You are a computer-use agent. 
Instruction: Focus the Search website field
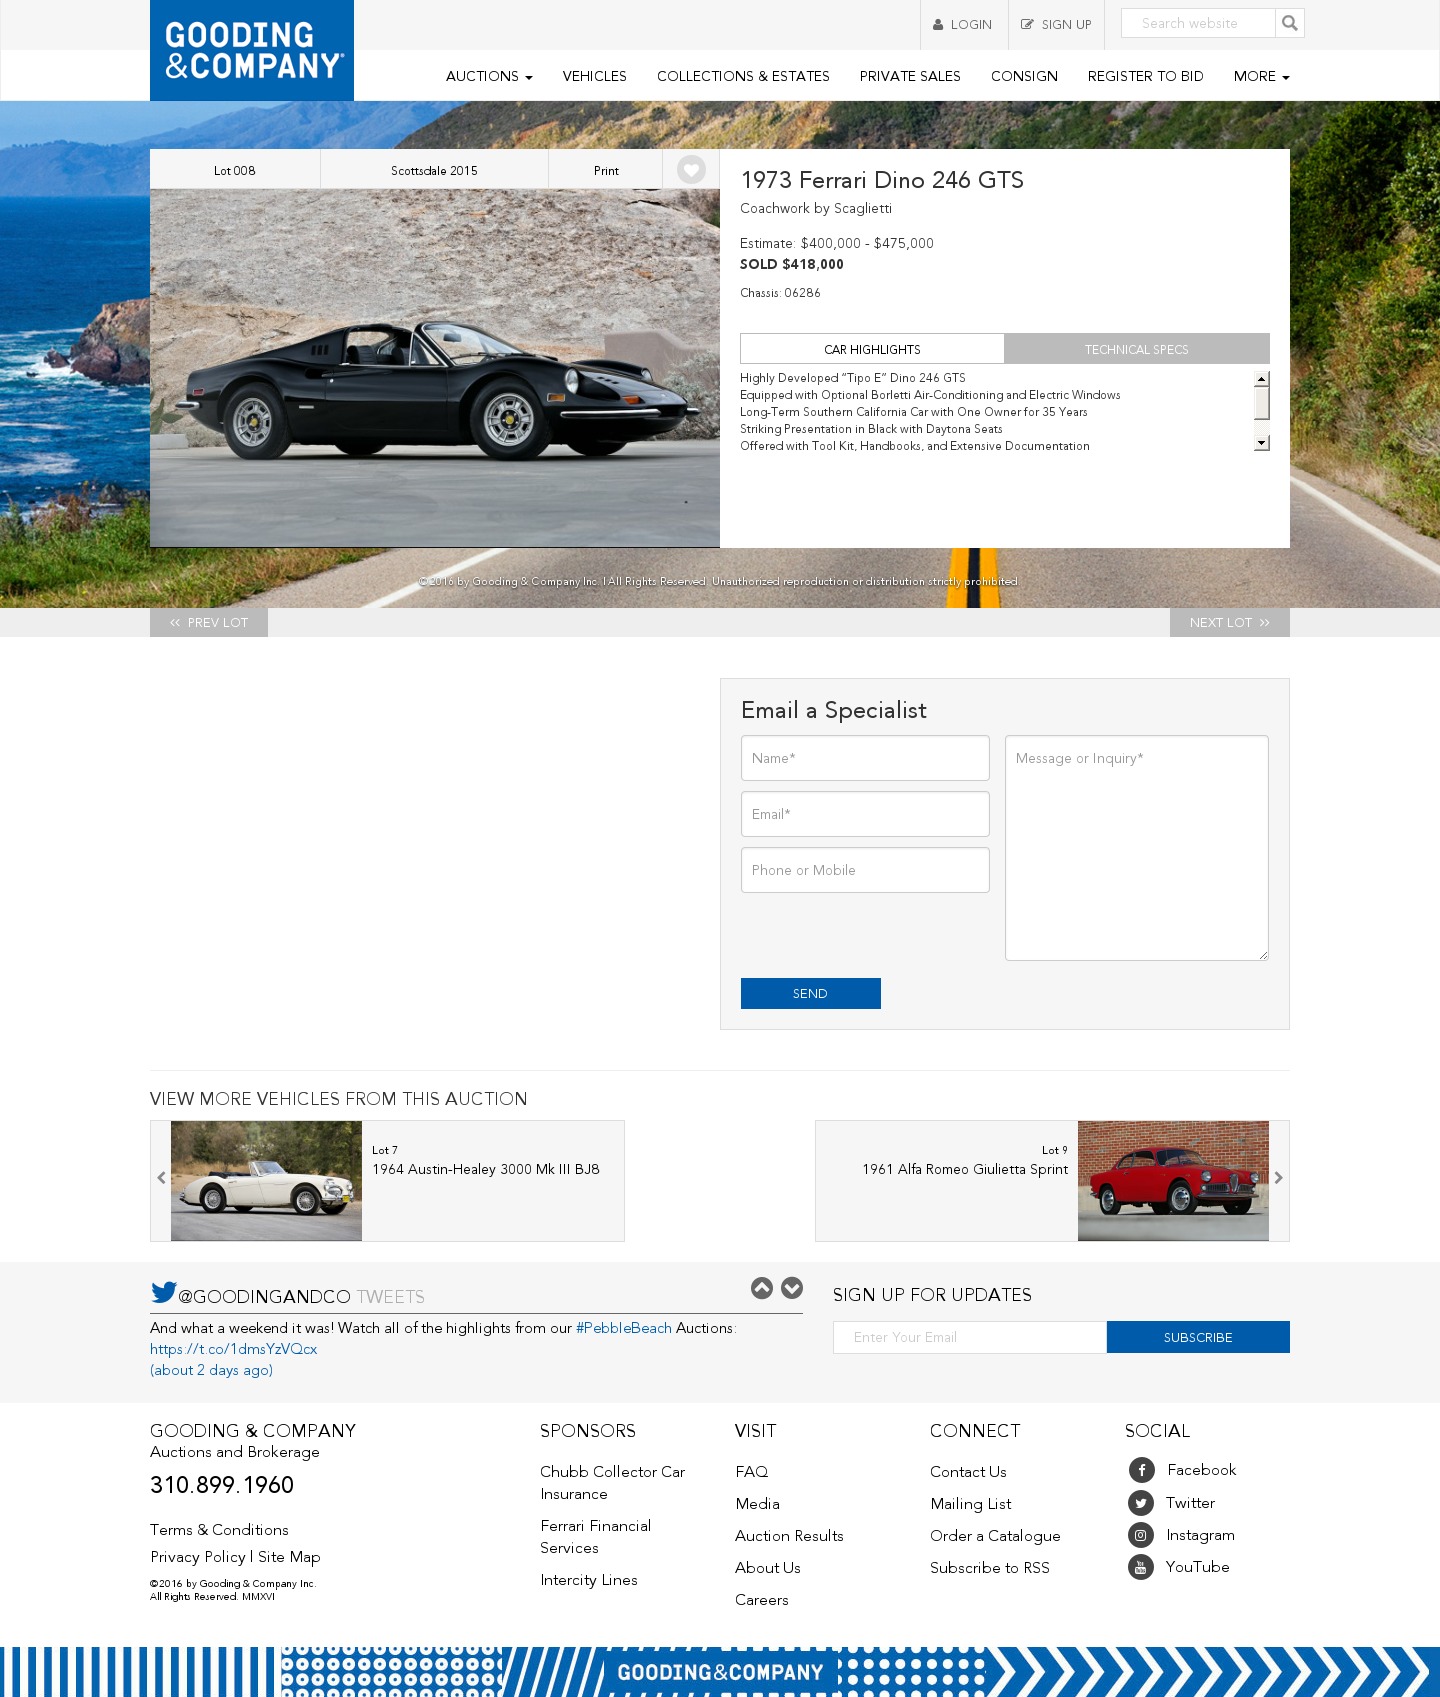click(1198, 23)
